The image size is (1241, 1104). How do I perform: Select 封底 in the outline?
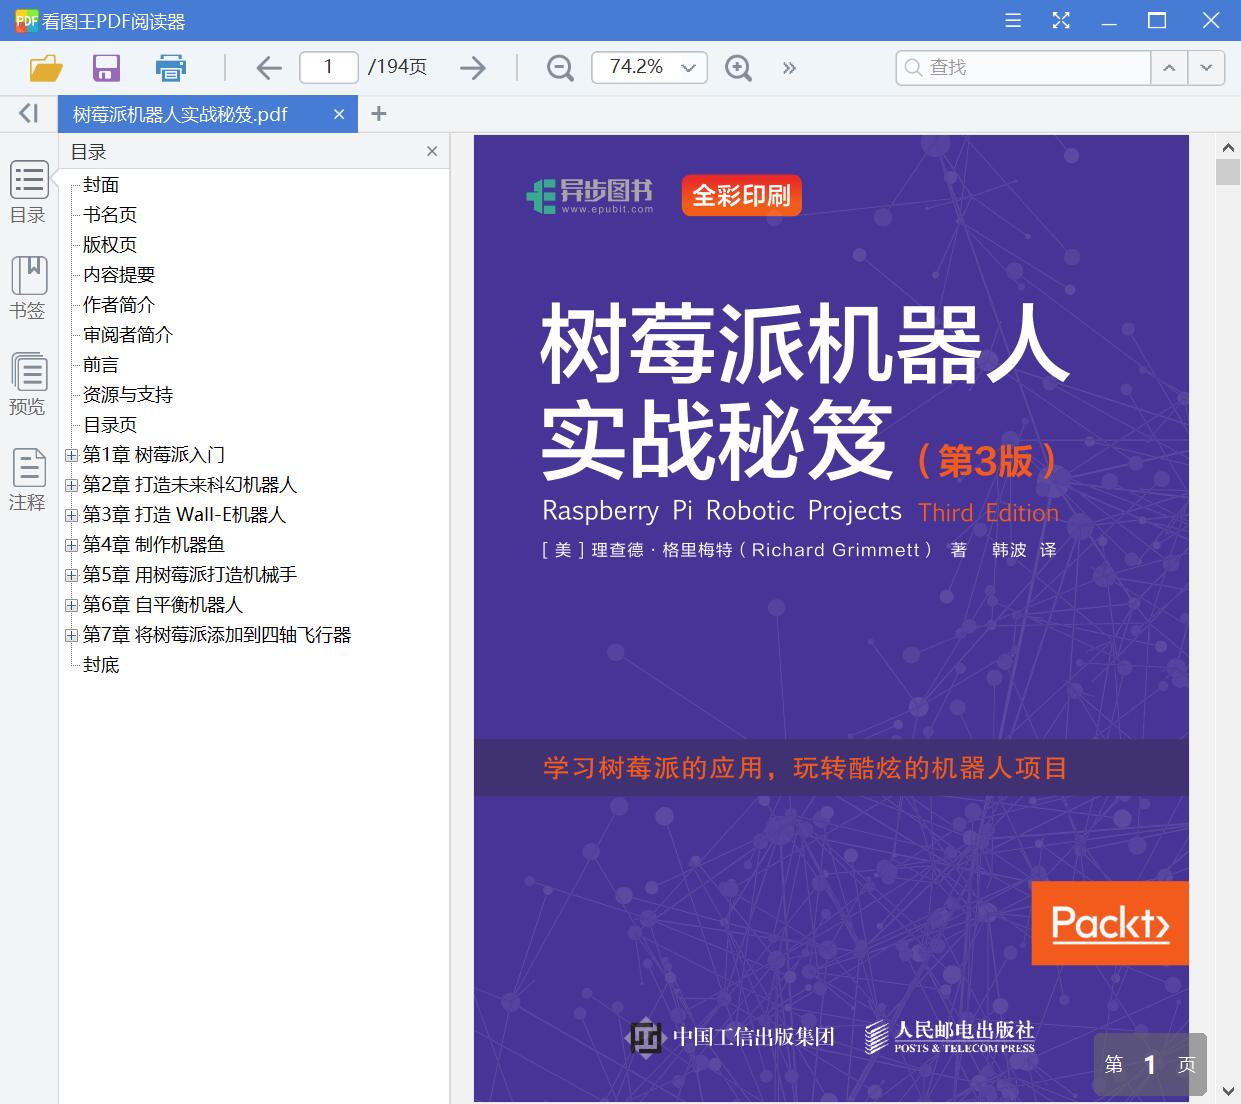[x=101, y=665]
